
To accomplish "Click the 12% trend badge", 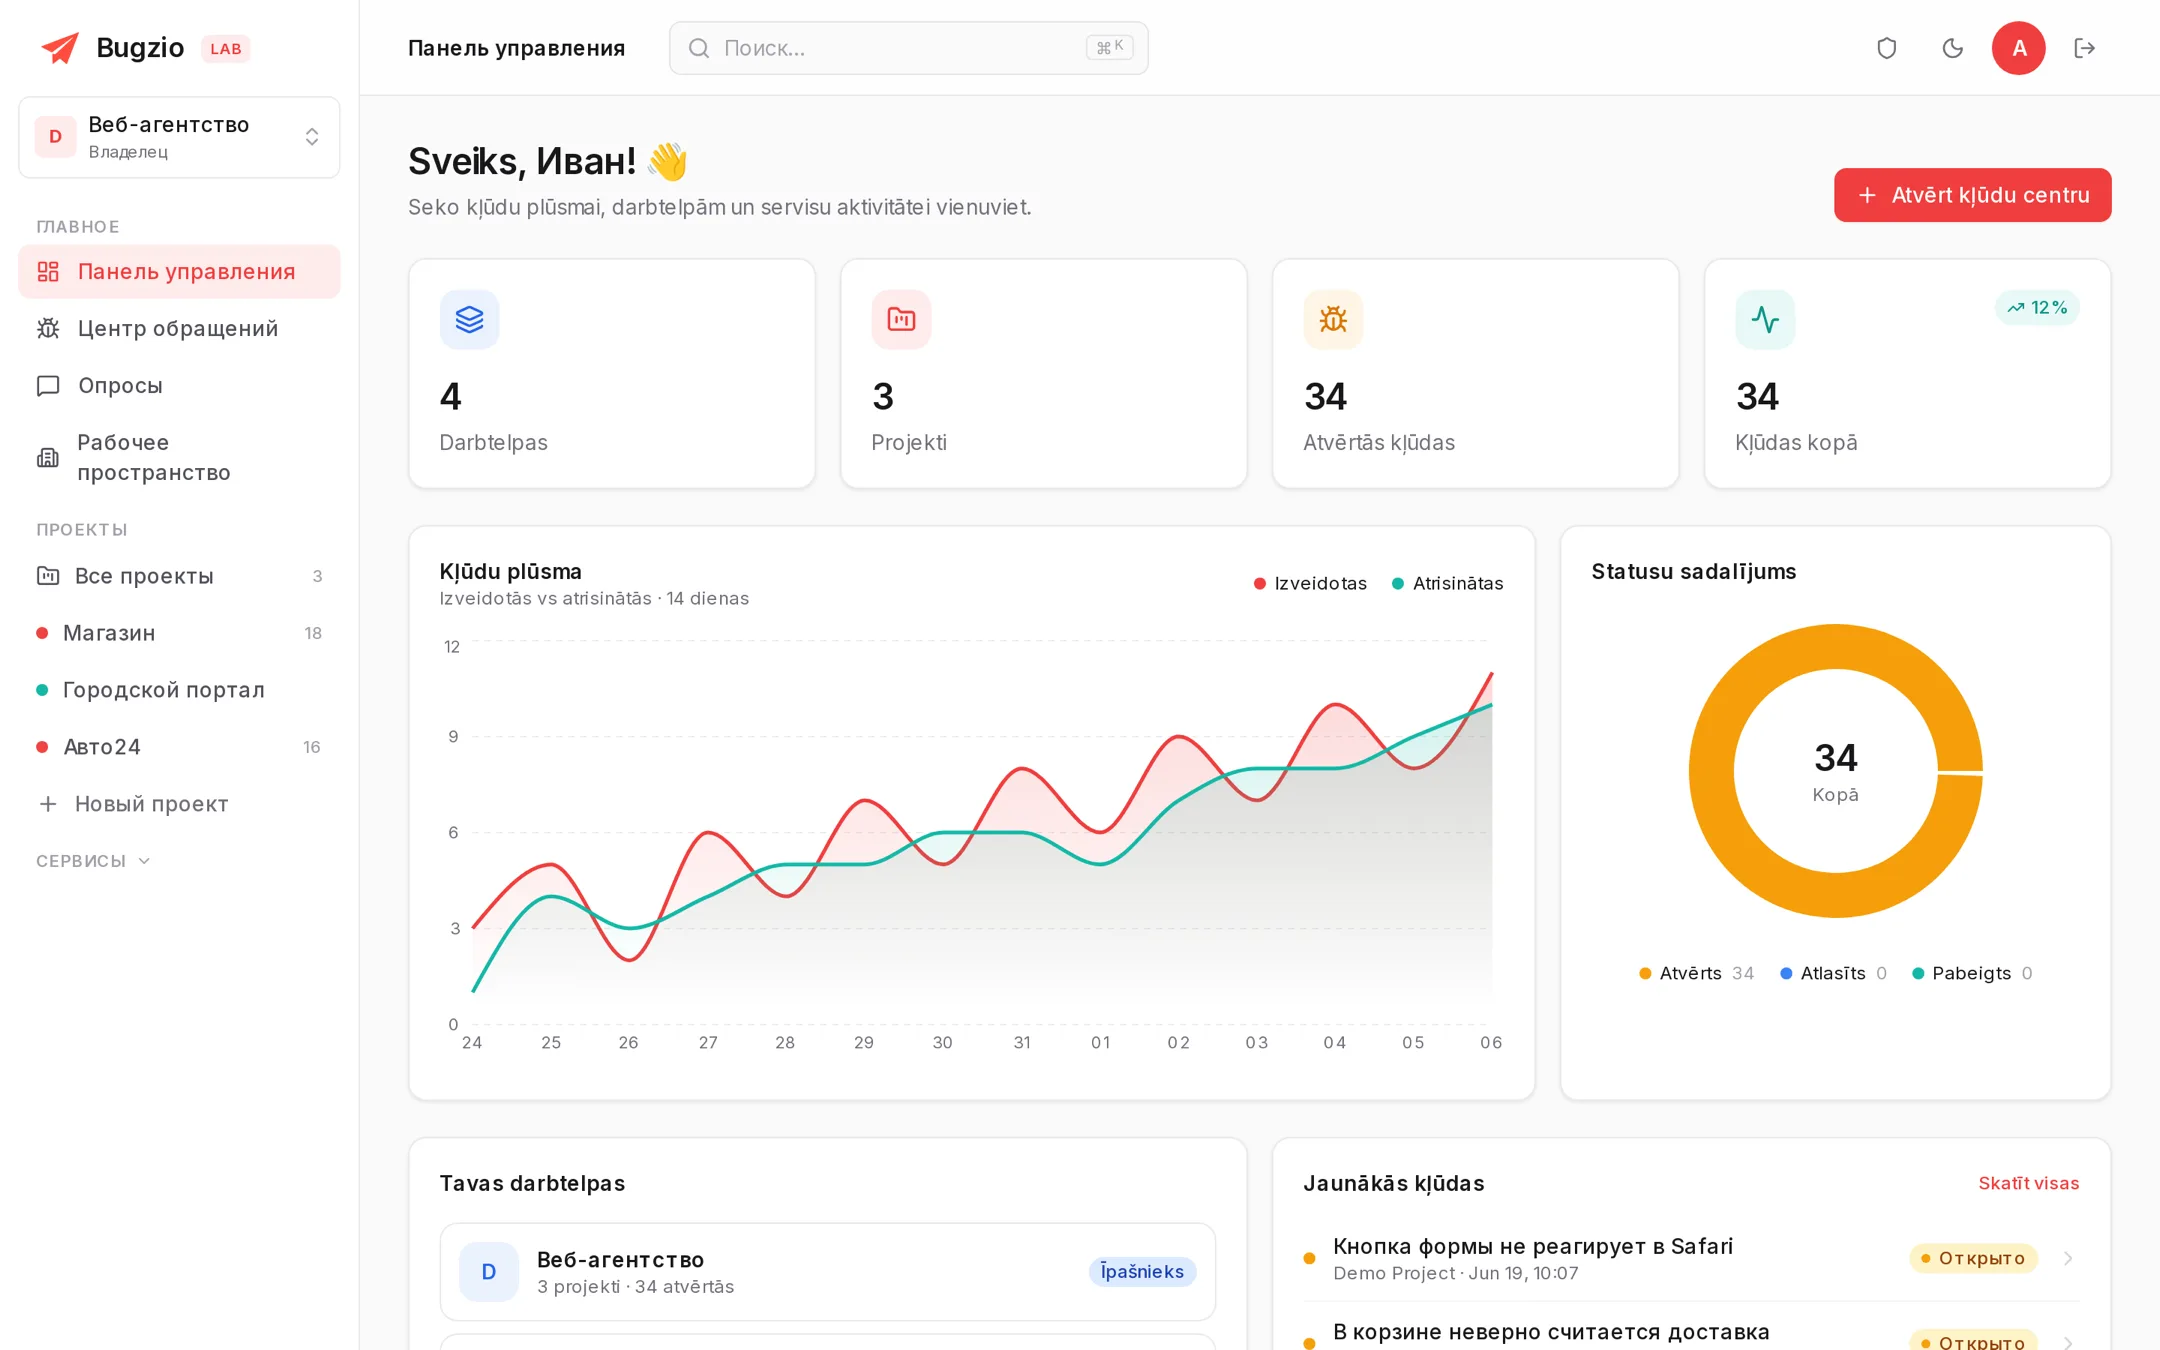I will point(2037,308).
